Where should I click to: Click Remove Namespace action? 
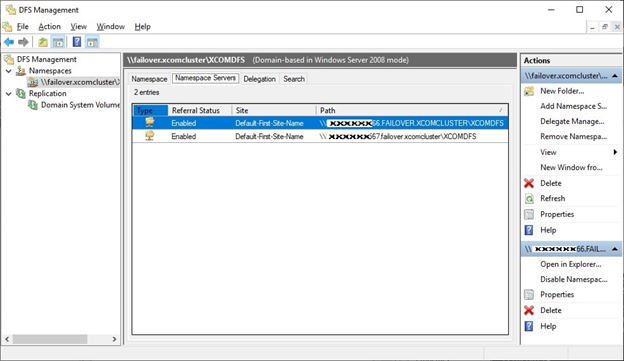(573, 137)
